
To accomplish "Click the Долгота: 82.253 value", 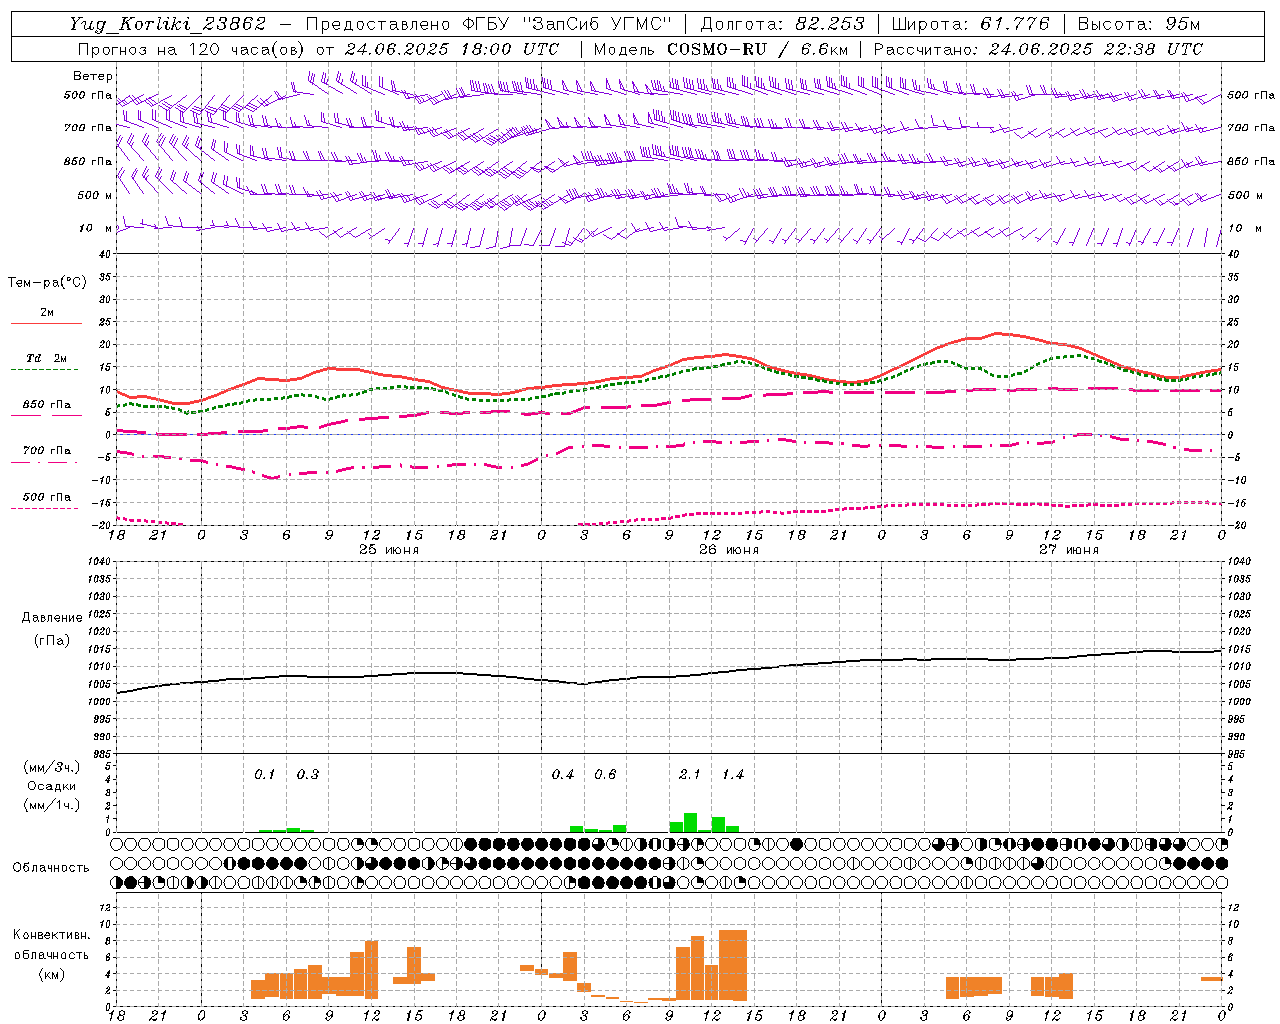I will [783, 24].
